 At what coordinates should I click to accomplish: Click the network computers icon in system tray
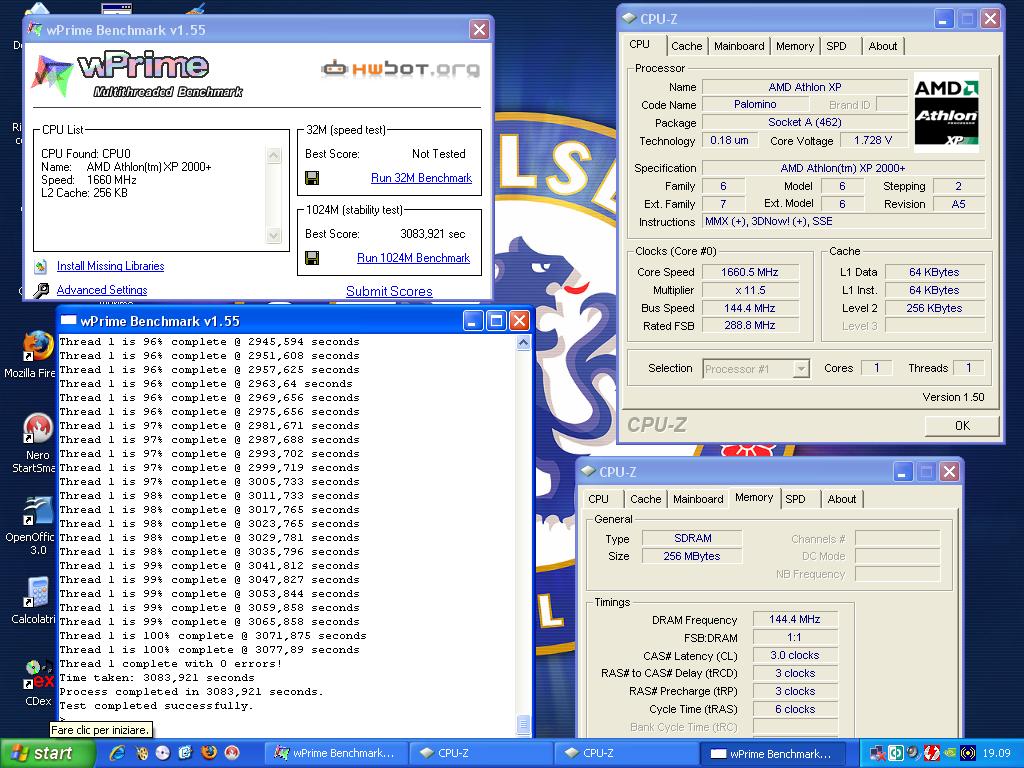pyautogui.click(x=877, y=754)
